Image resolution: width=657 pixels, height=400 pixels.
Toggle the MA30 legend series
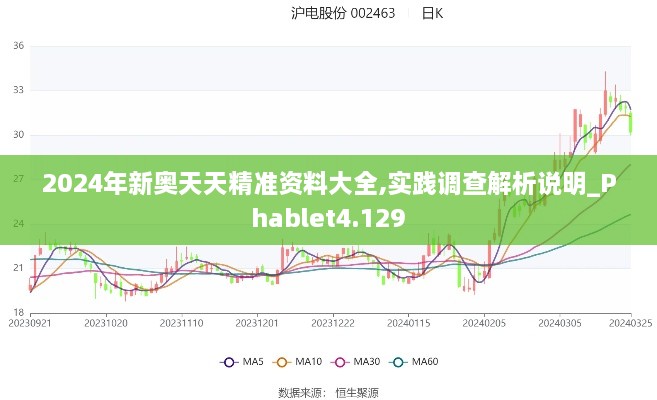coord(355,362)
